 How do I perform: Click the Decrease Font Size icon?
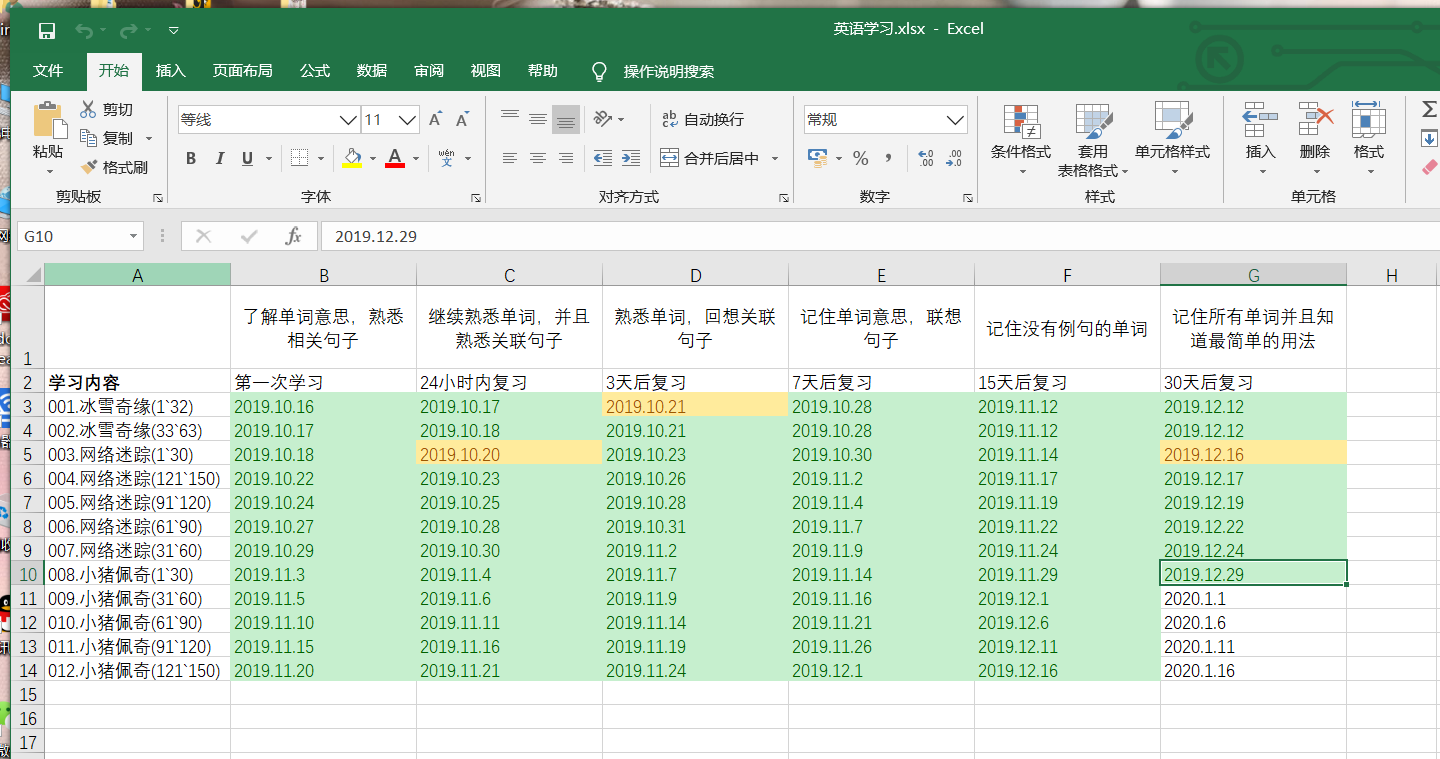click(x=462, y=120)
